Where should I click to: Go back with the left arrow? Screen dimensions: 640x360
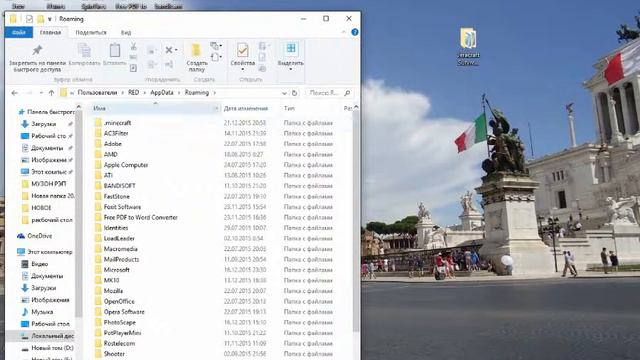tap(15, 93)
